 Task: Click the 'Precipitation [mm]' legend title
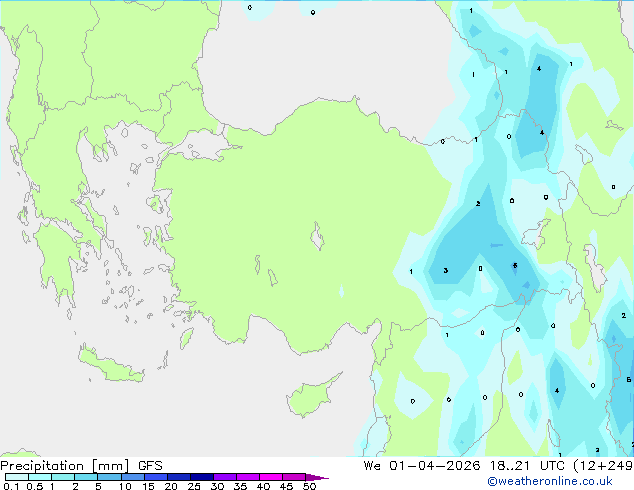click(65, 466)
